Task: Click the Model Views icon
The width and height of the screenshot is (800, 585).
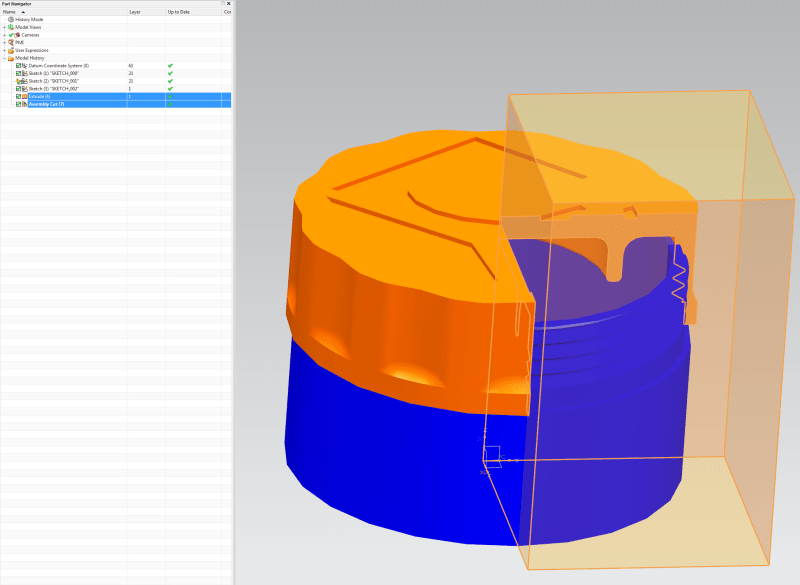Action: (x=11, y=27)
